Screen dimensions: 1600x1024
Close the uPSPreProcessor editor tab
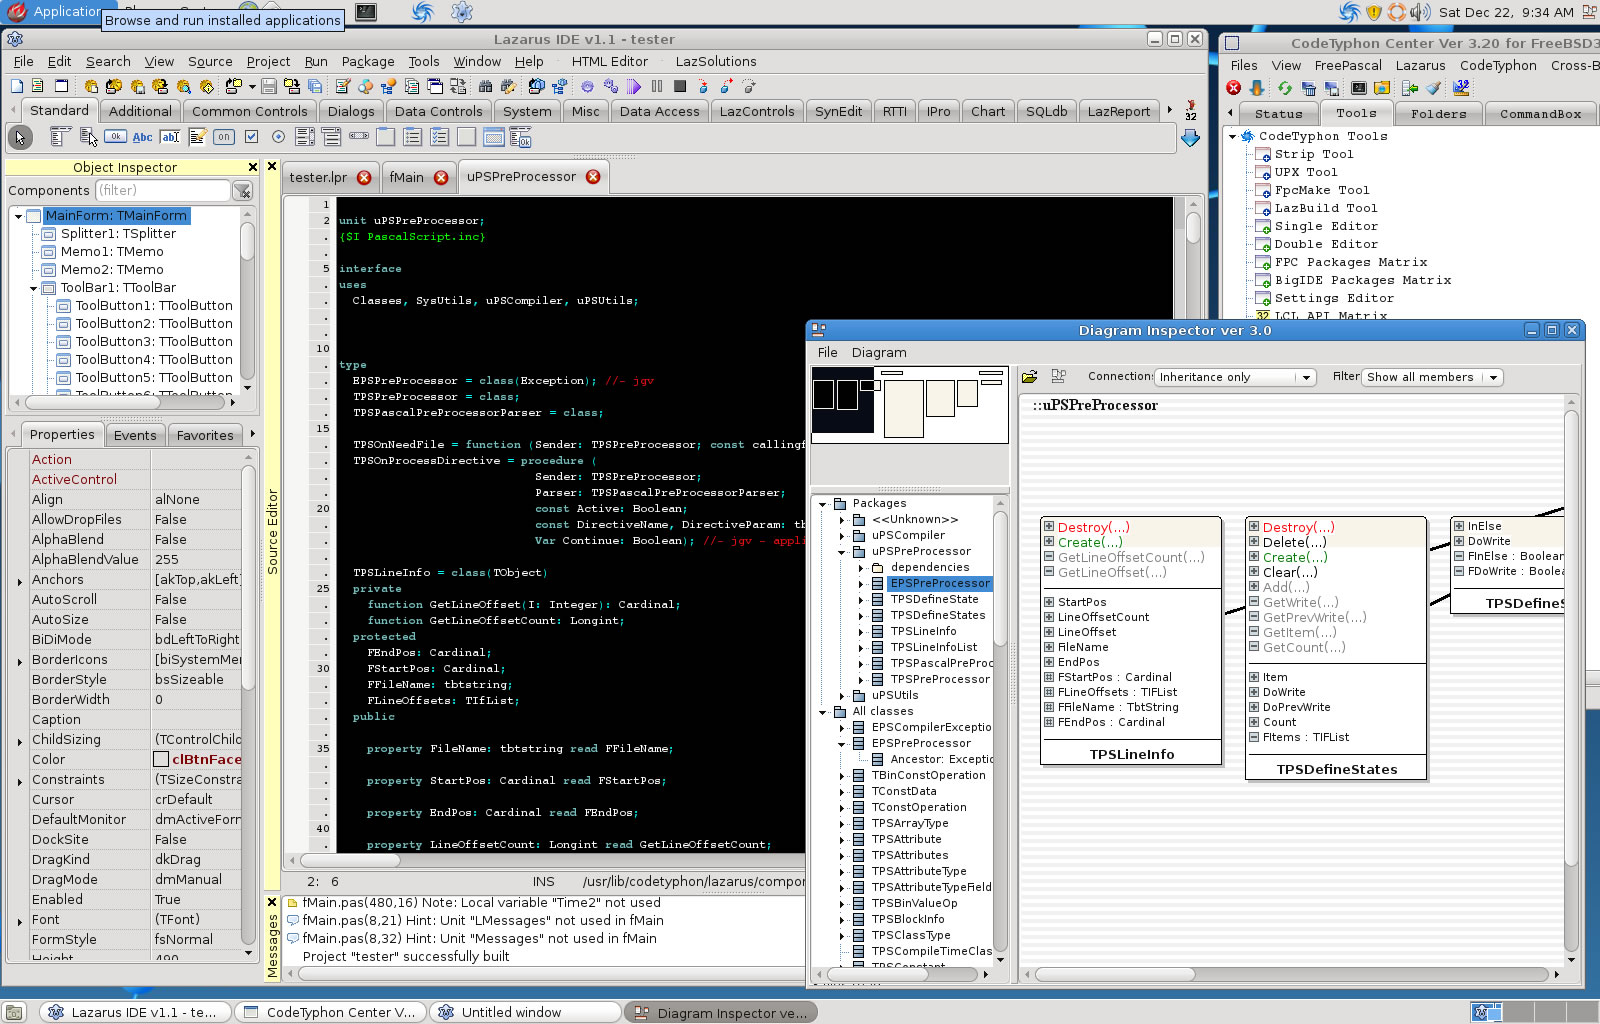[593, 177]
